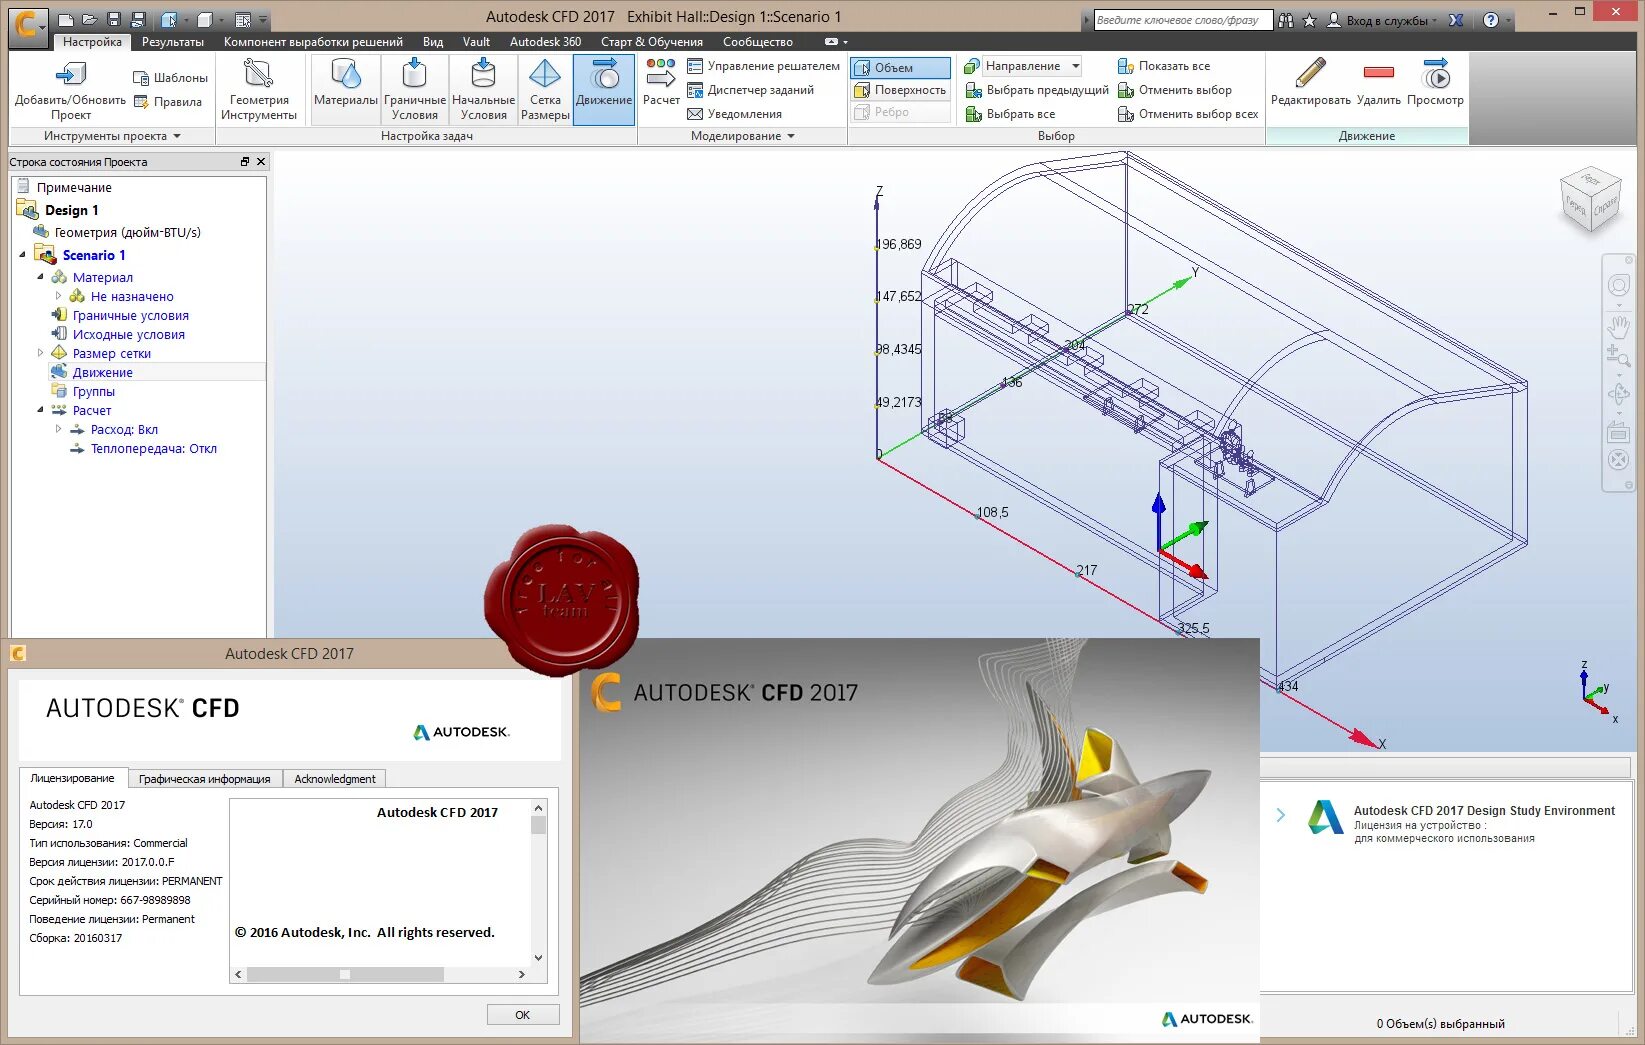Open Управление решателем solver manager
The height and width of the screenshot is (1045, 1645).
tap(763, 66)
